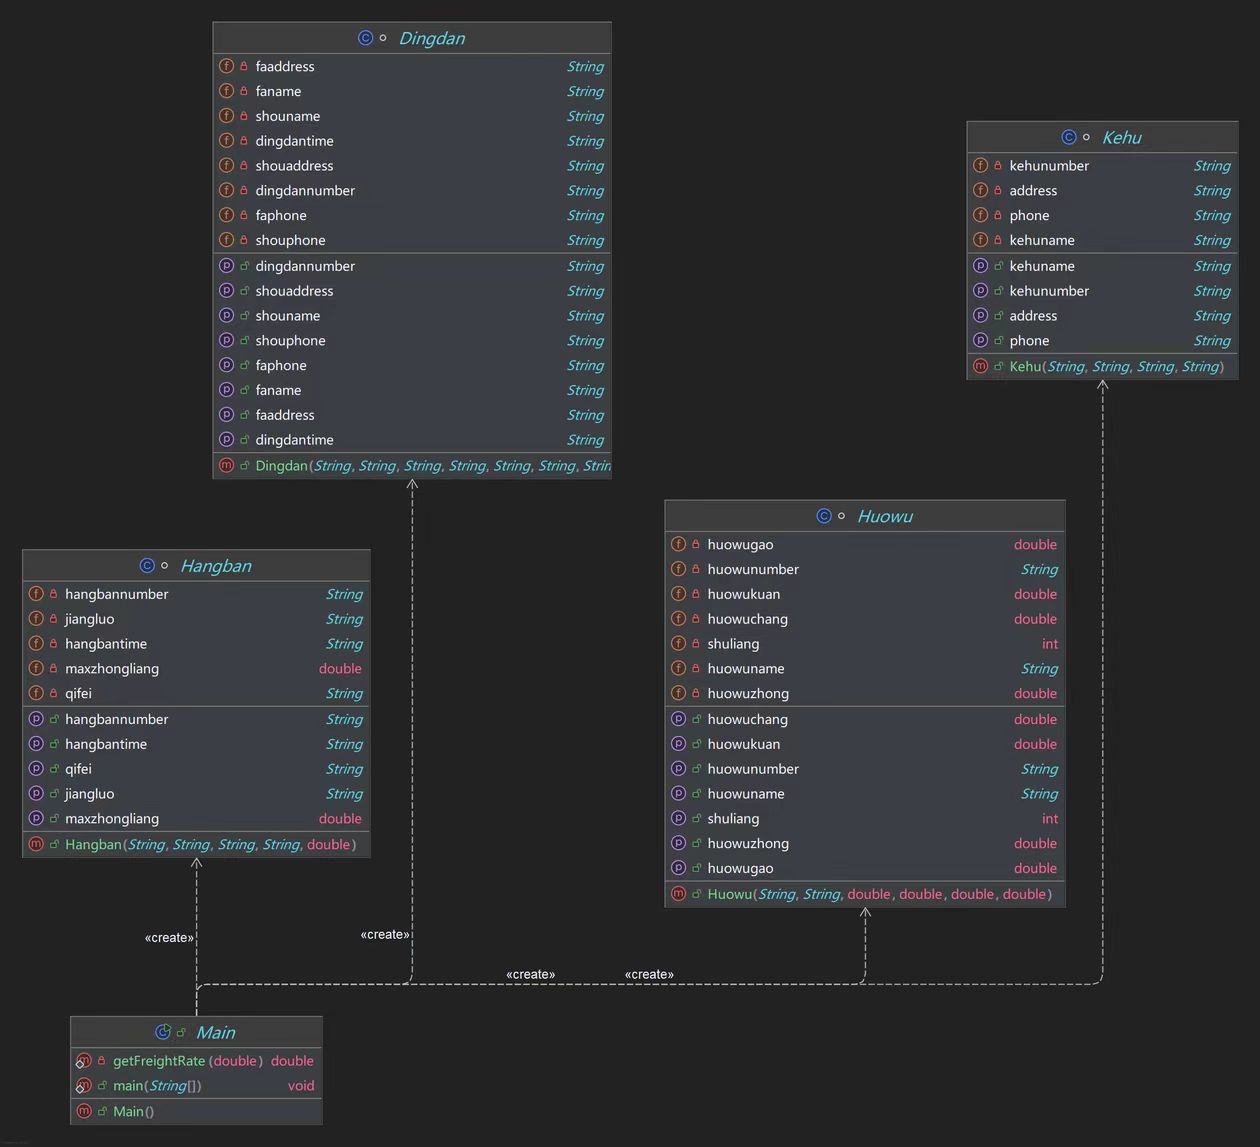Image resolution: width=1260 pixels, height=1147 pixels.
Task: Click the class icon next to Dingdan
Action: coord(365,38)
